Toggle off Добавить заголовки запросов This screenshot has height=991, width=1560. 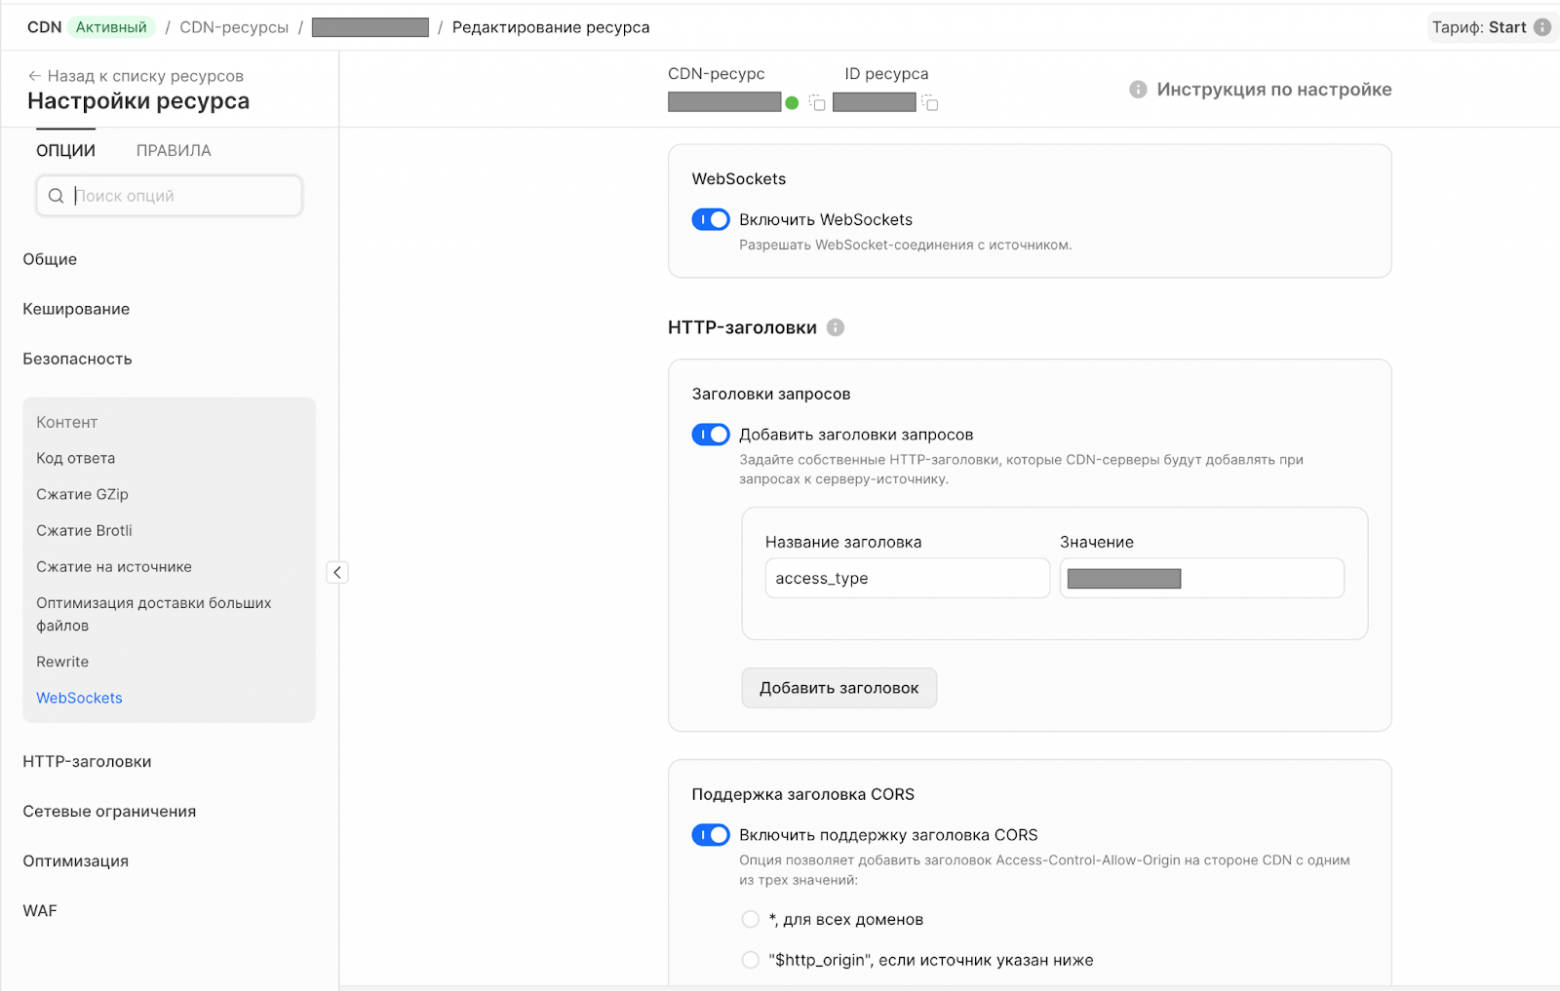pos(711,435)
